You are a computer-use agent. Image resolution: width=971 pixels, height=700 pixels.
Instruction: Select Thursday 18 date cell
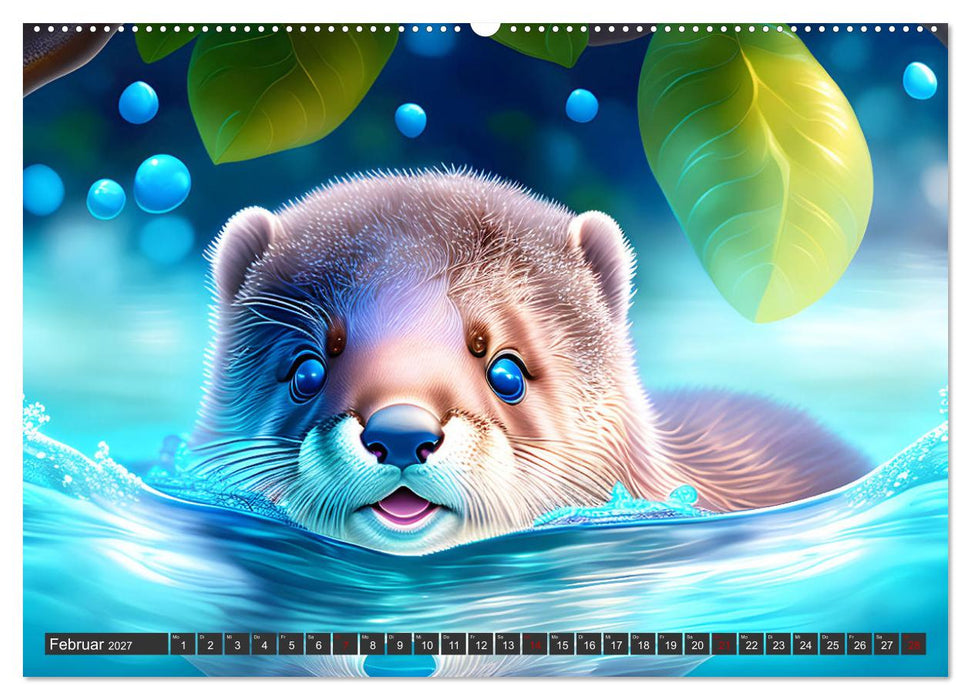[642, 644]
